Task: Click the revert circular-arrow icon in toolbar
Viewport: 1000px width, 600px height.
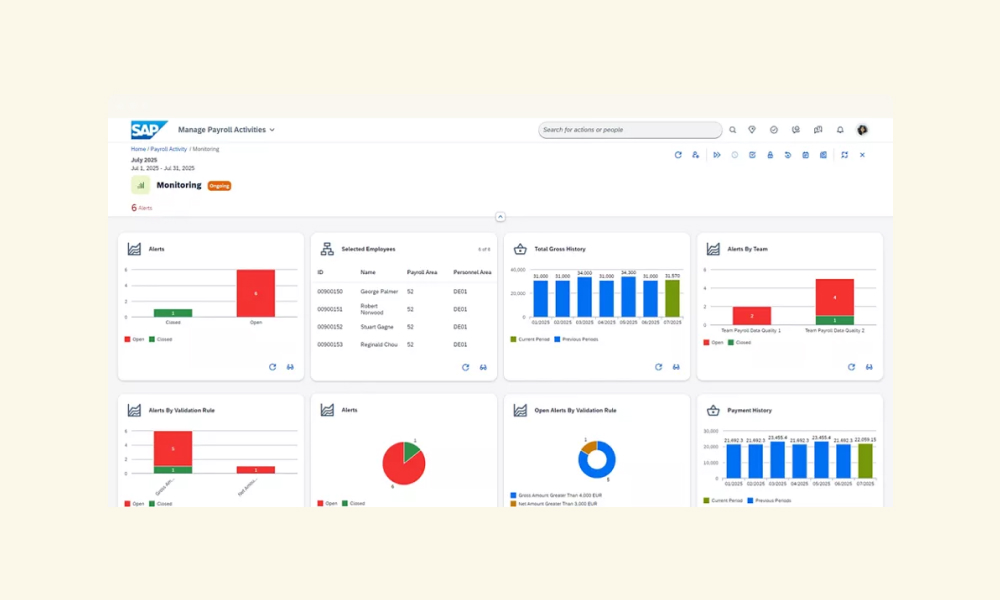Action: [788, 155]
